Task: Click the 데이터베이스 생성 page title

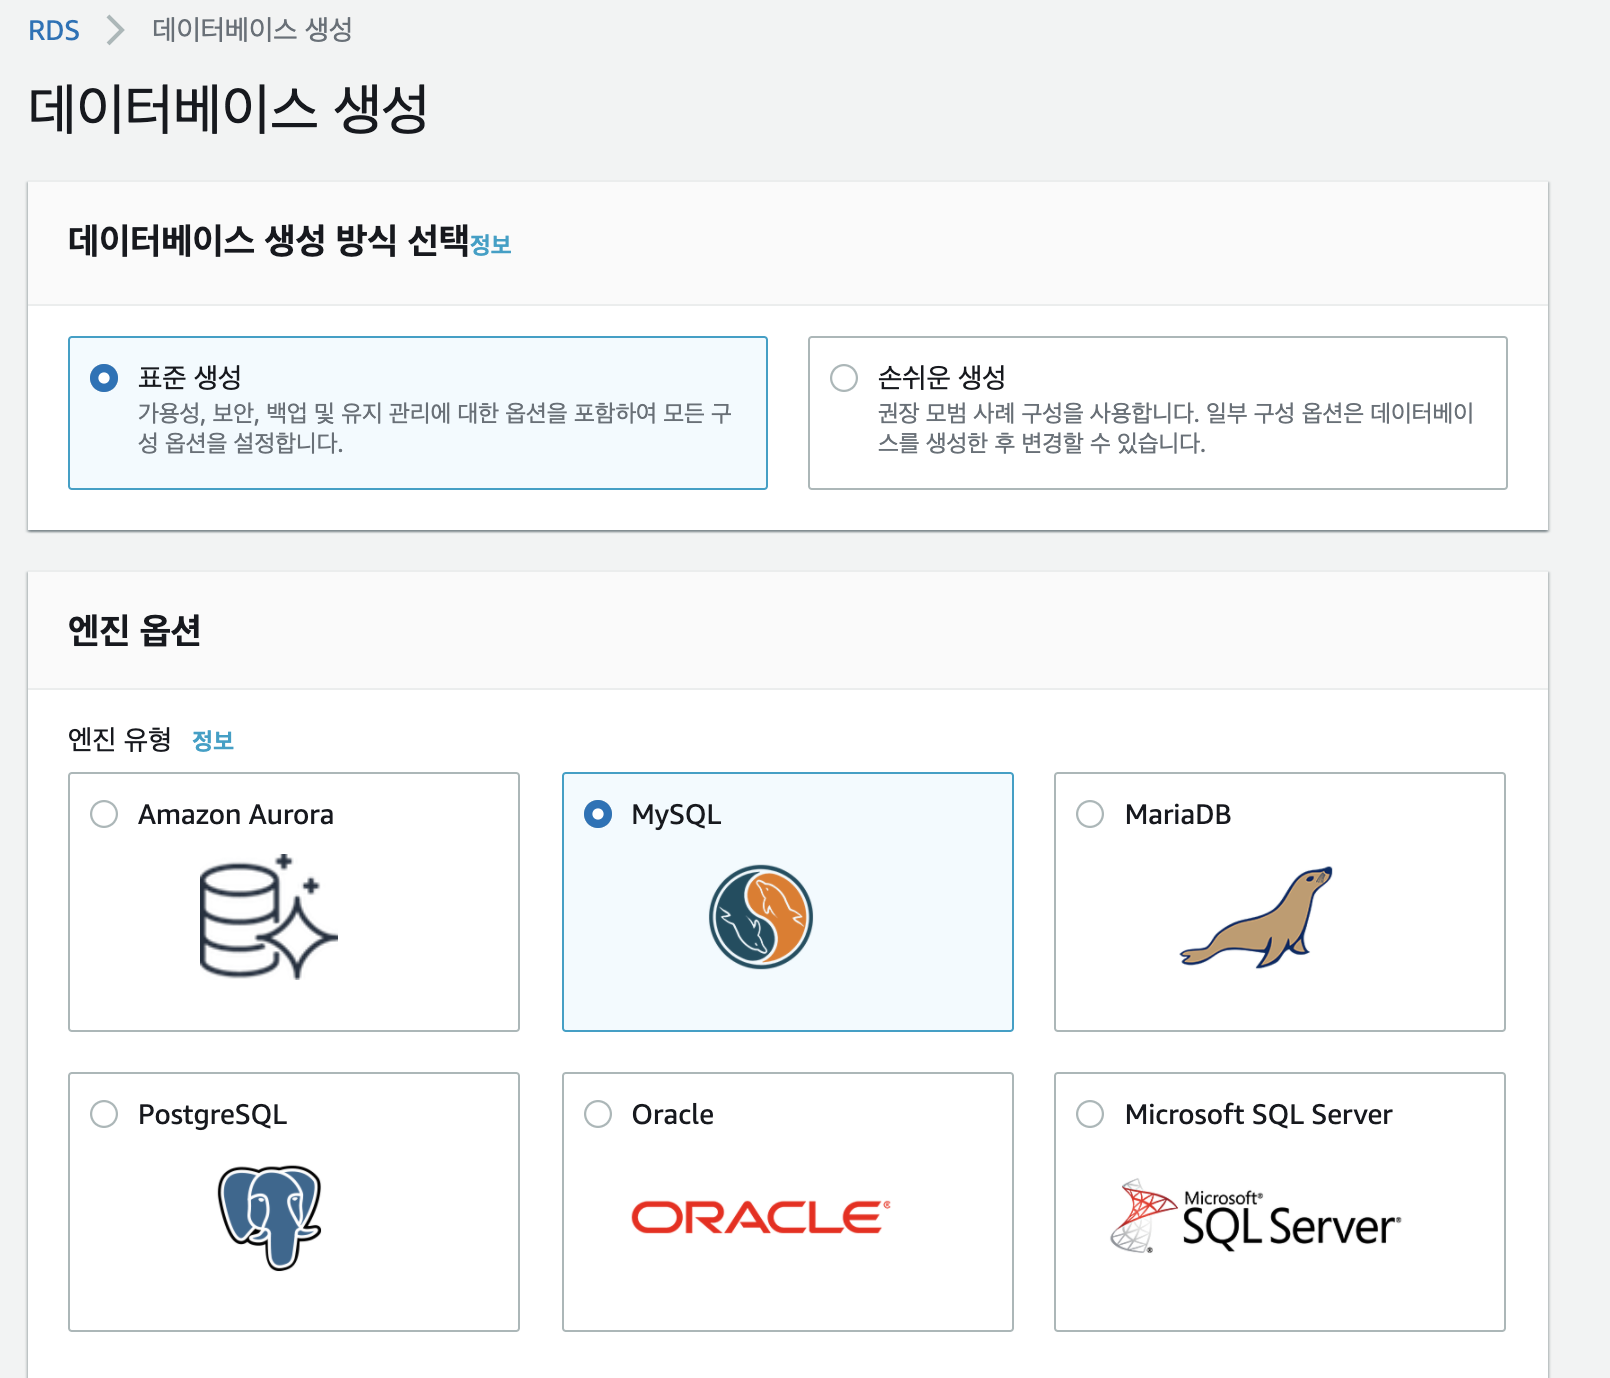Action: (x=228, y=108)
